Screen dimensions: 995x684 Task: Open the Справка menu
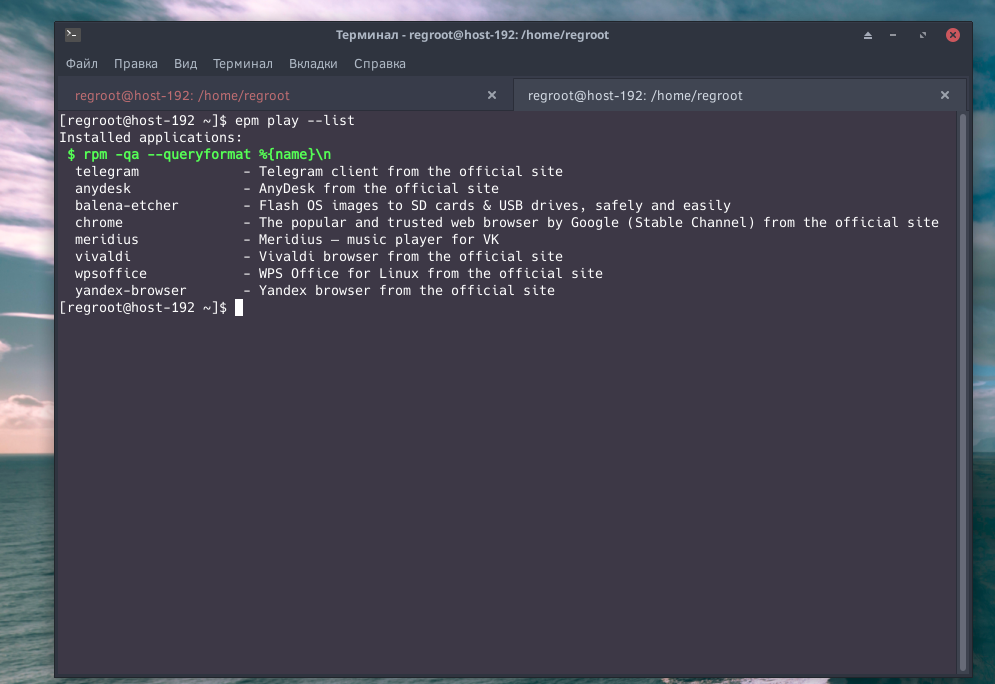[379, 63]
